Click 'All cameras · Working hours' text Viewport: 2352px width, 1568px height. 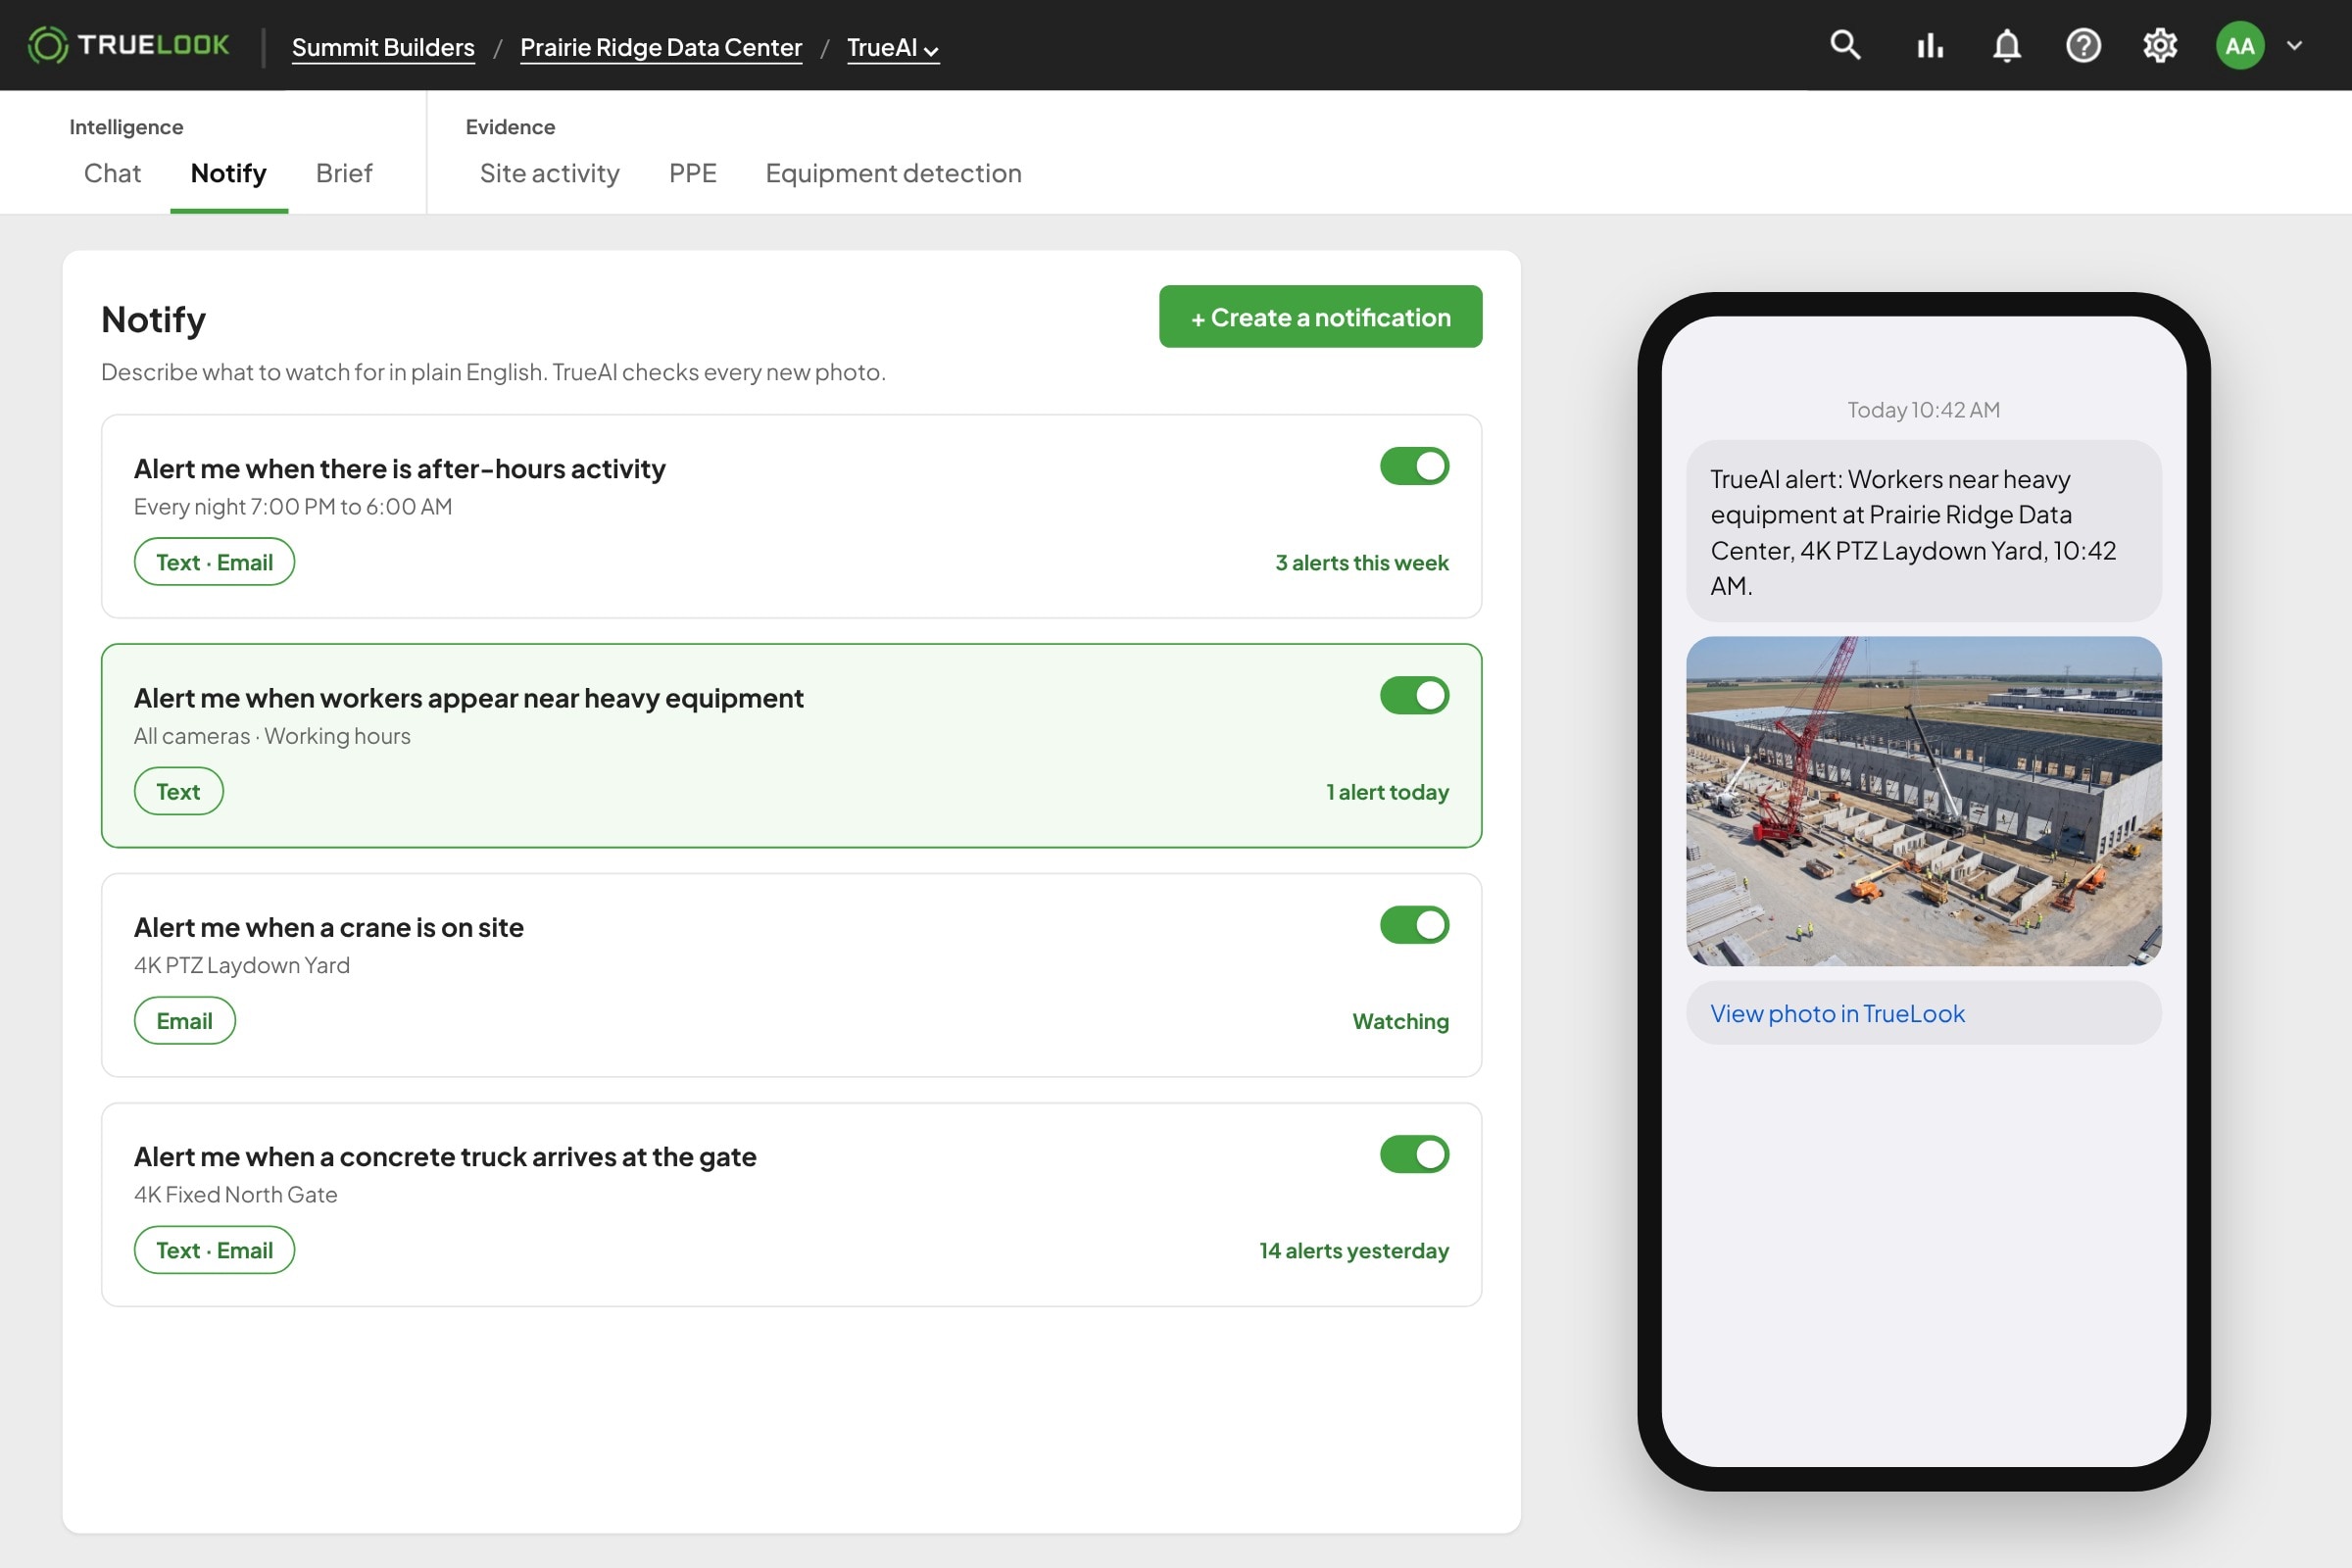tap(272, 736)
